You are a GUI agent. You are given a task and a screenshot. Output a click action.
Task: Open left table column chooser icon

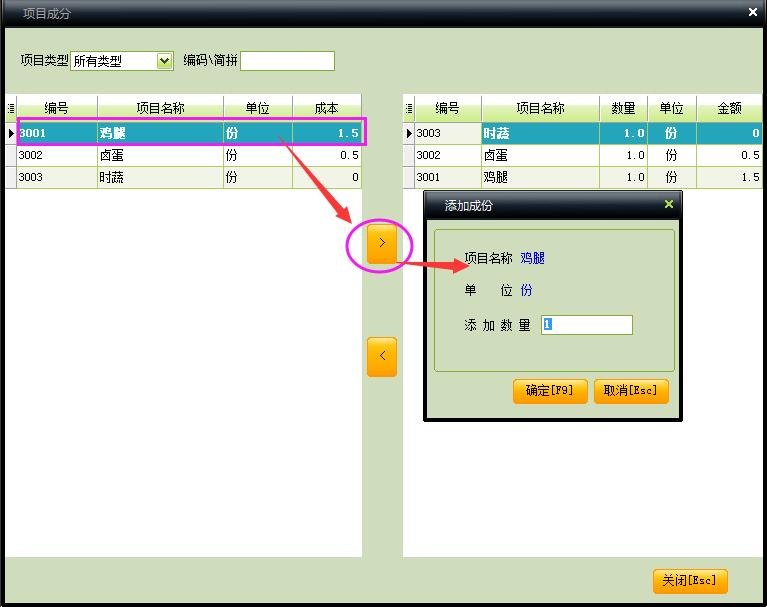11,109
